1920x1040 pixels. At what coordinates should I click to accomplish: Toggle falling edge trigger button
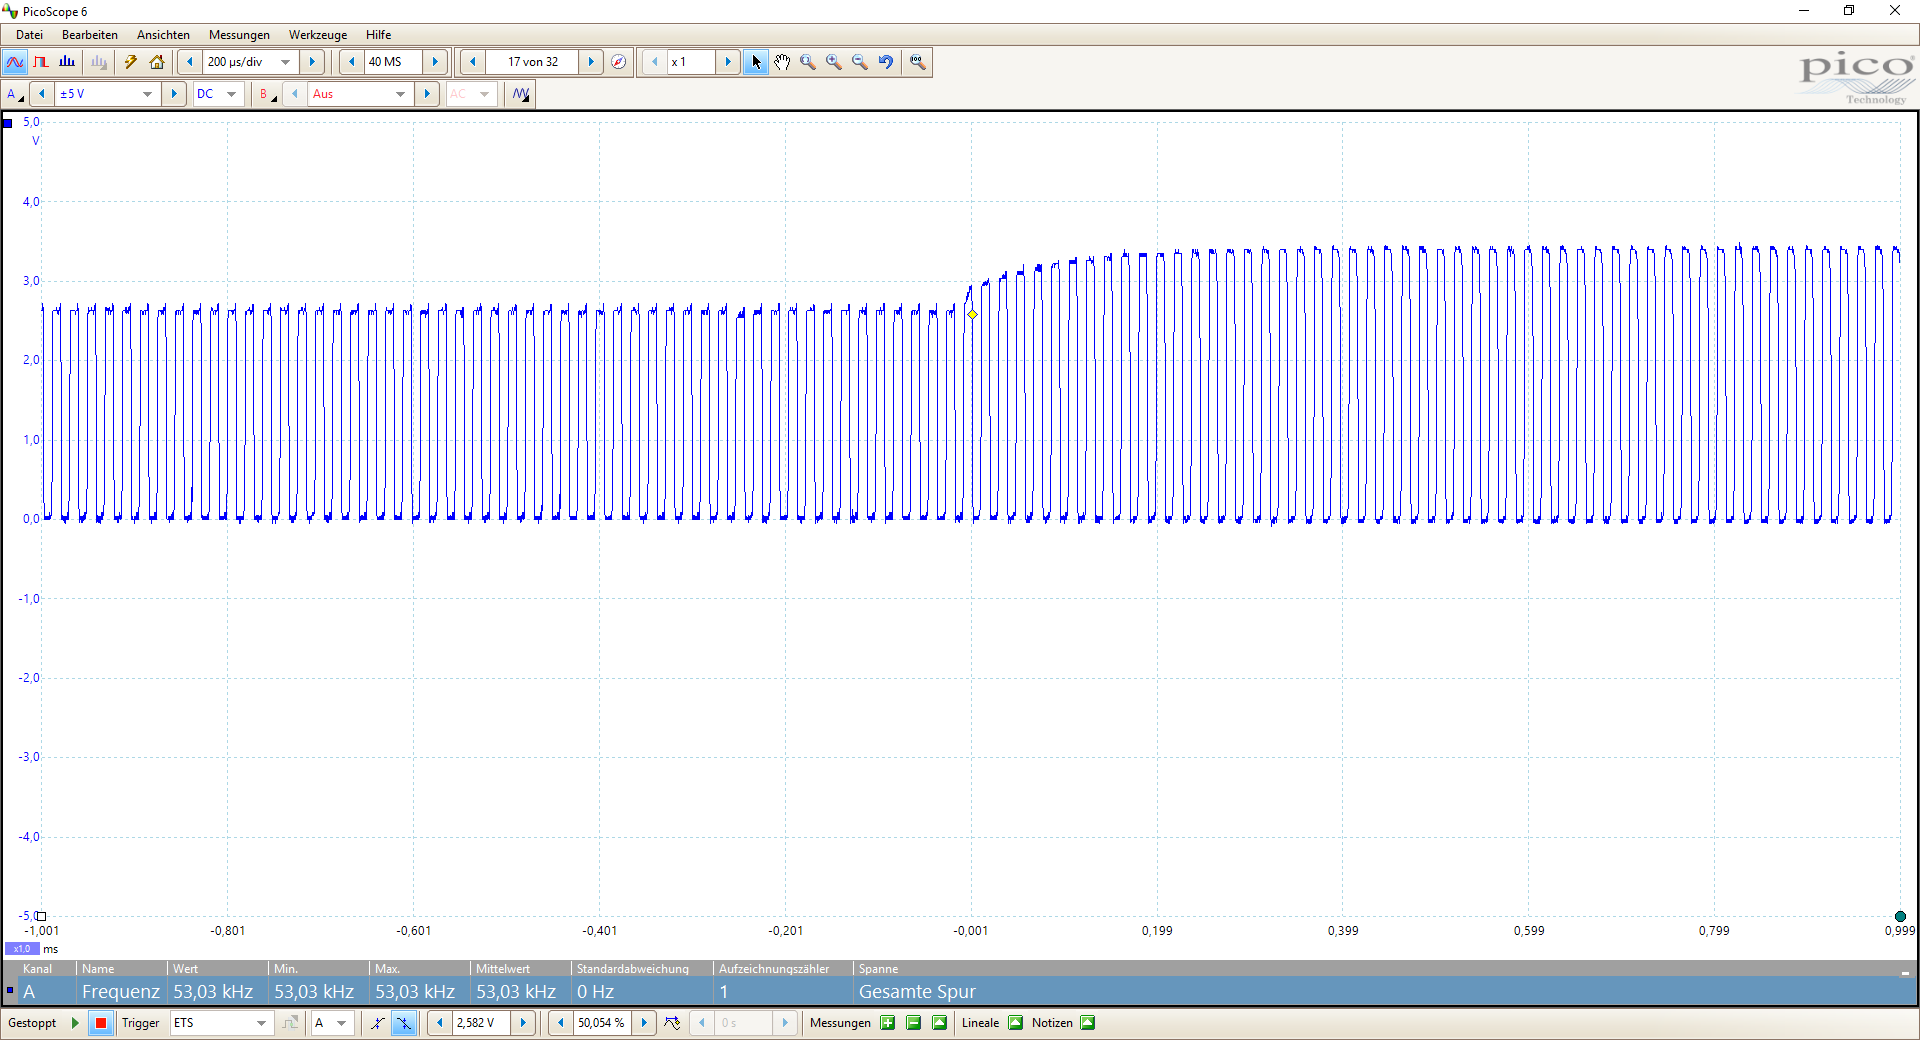[x=404, y=1023]
